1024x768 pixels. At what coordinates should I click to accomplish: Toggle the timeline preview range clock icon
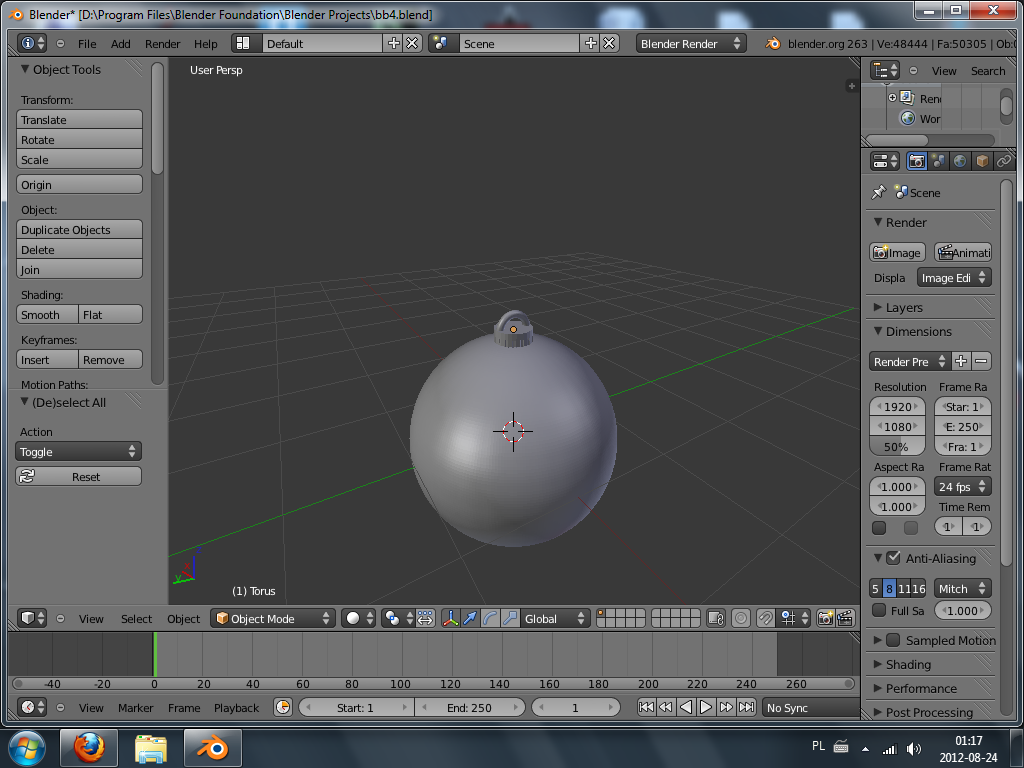(x=283, y=707)
